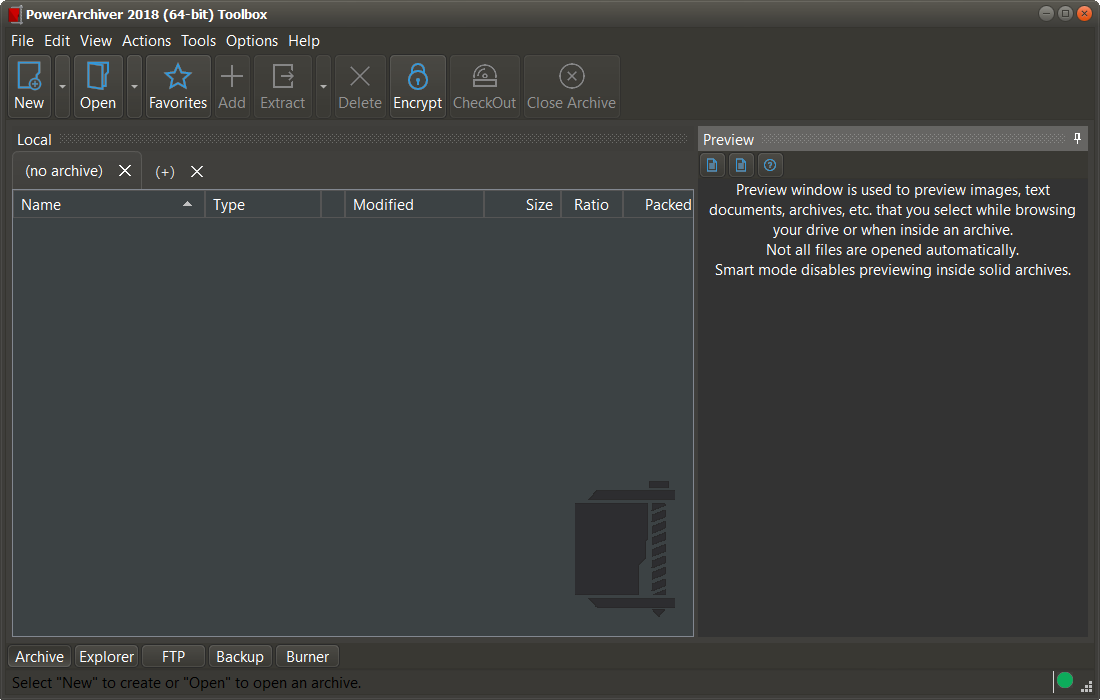The height and width of the screenshot is (700, 1100).
Task: Click the first document icon in Preview toolbar
Action: 712,166
